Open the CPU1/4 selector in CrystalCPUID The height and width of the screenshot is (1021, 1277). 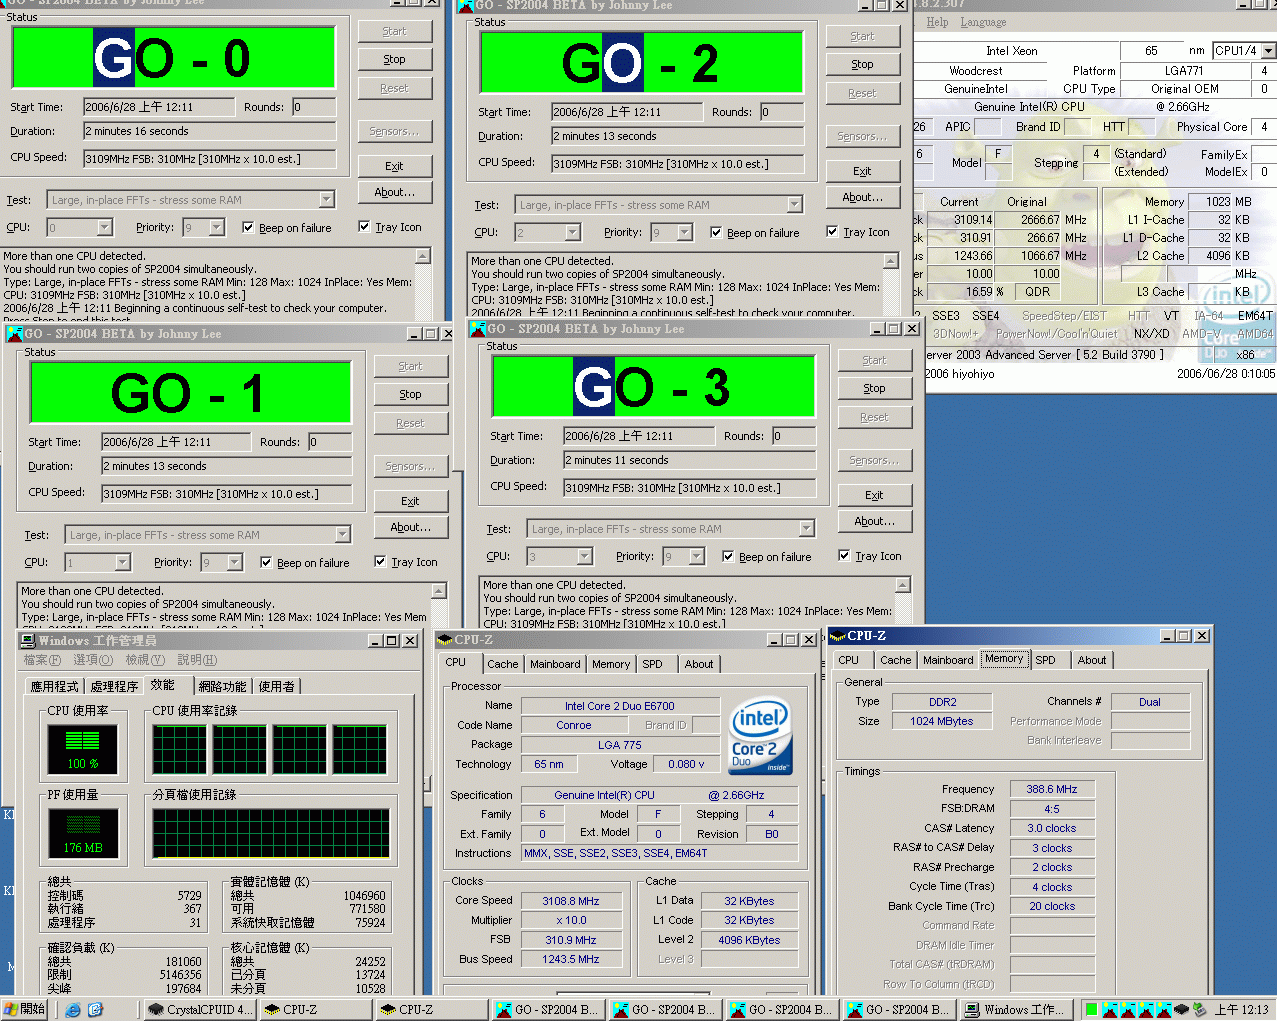1268,51
